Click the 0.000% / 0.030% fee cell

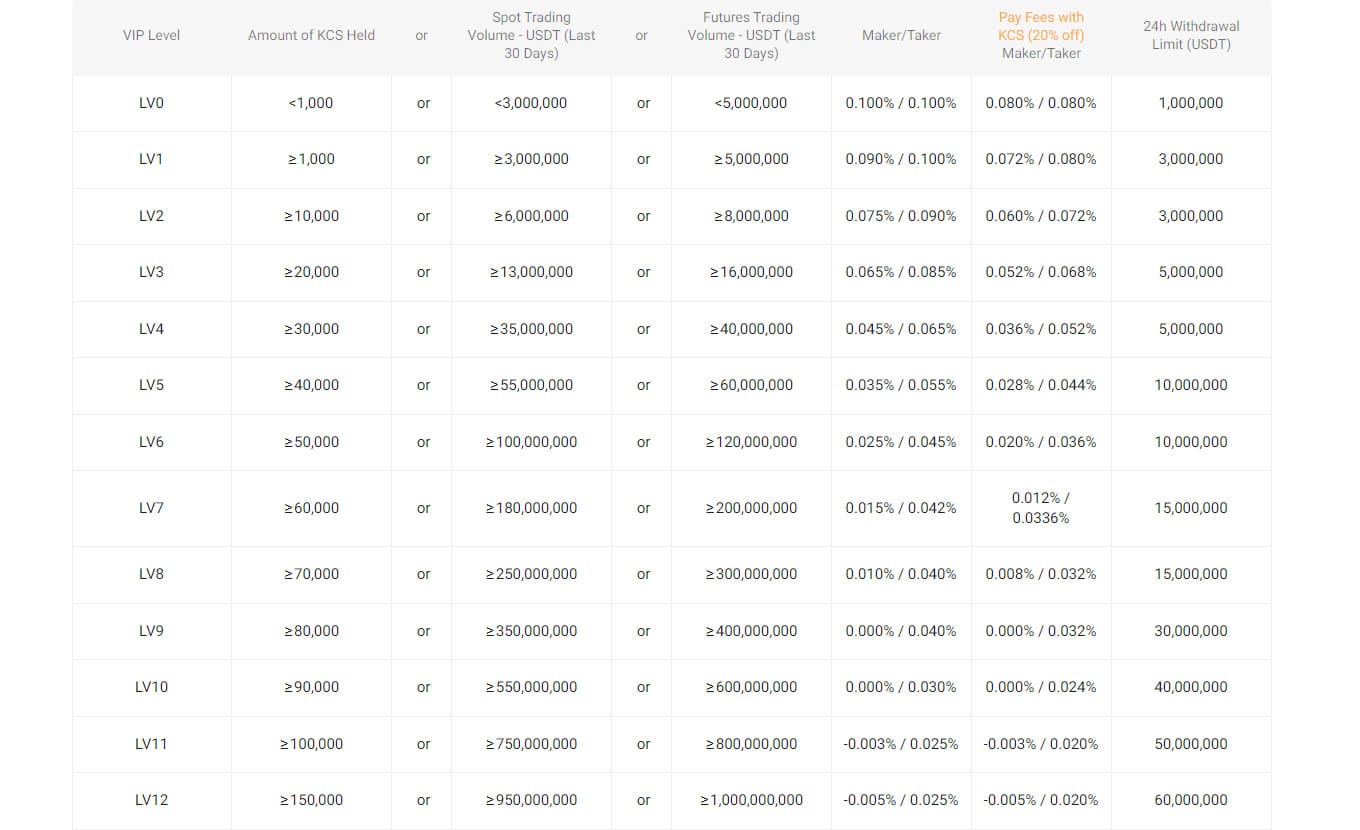(x=901, y=687)
